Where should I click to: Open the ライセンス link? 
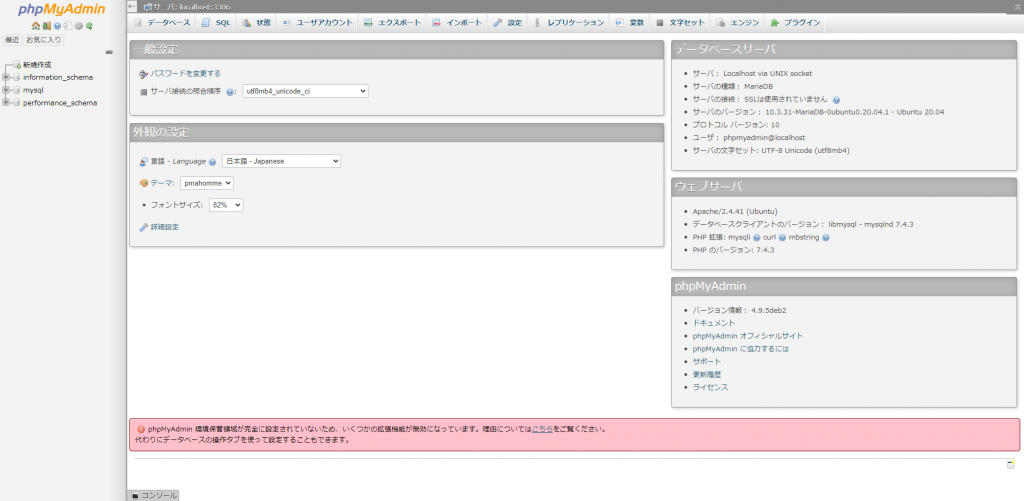point(710,387)
